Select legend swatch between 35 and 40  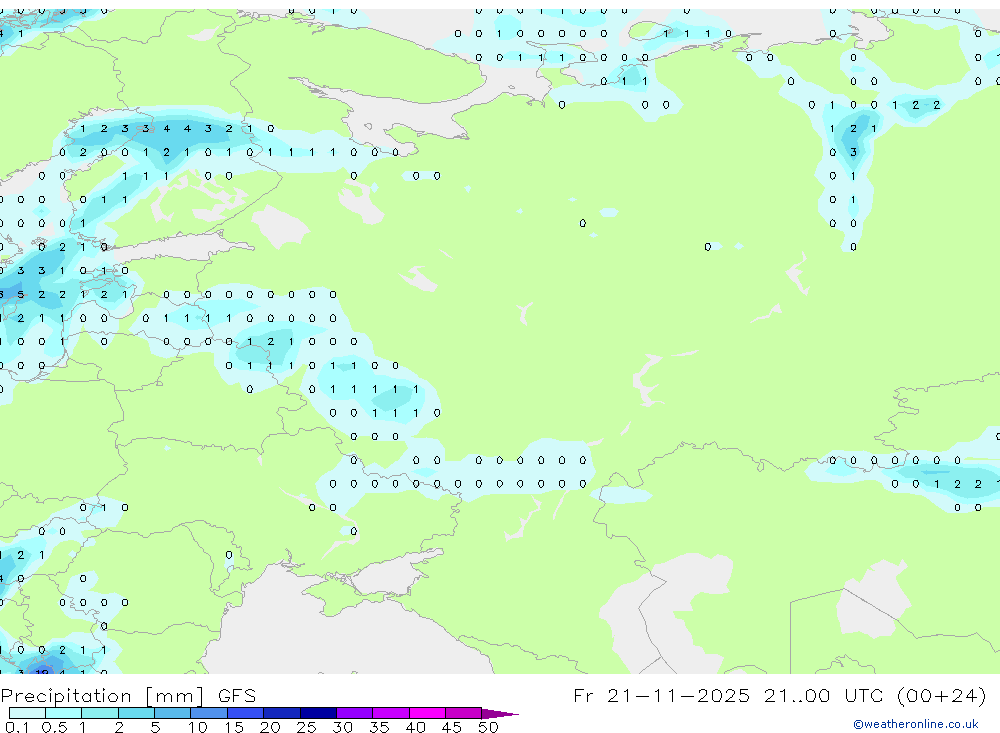pos(391,713)
